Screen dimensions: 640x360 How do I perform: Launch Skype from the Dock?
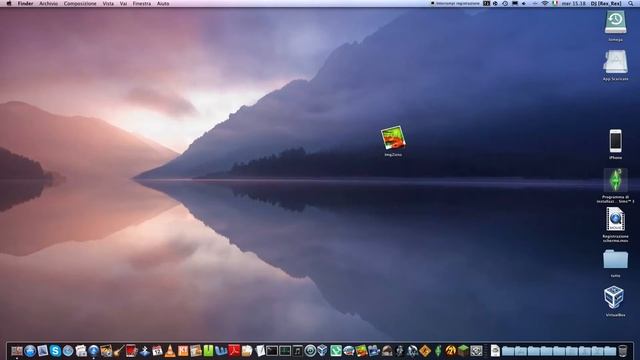pos(55,351)
